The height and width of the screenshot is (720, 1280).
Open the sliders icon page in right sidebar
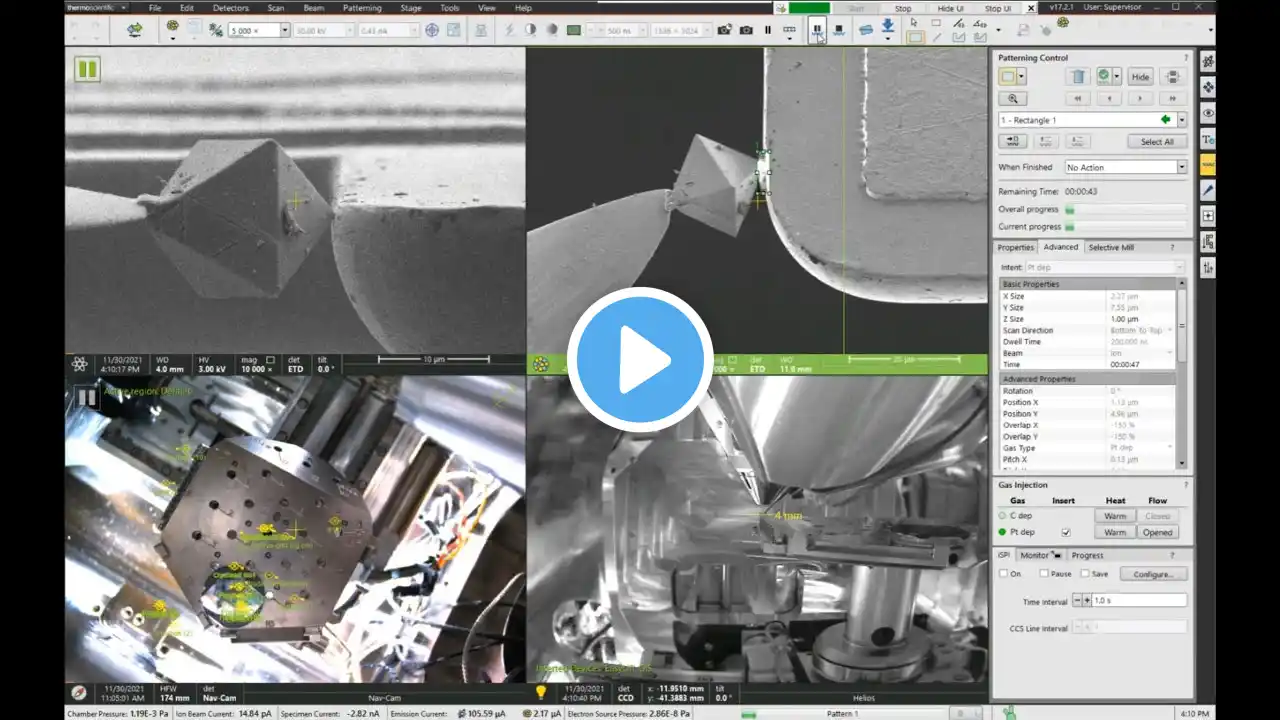[1208, 267]
